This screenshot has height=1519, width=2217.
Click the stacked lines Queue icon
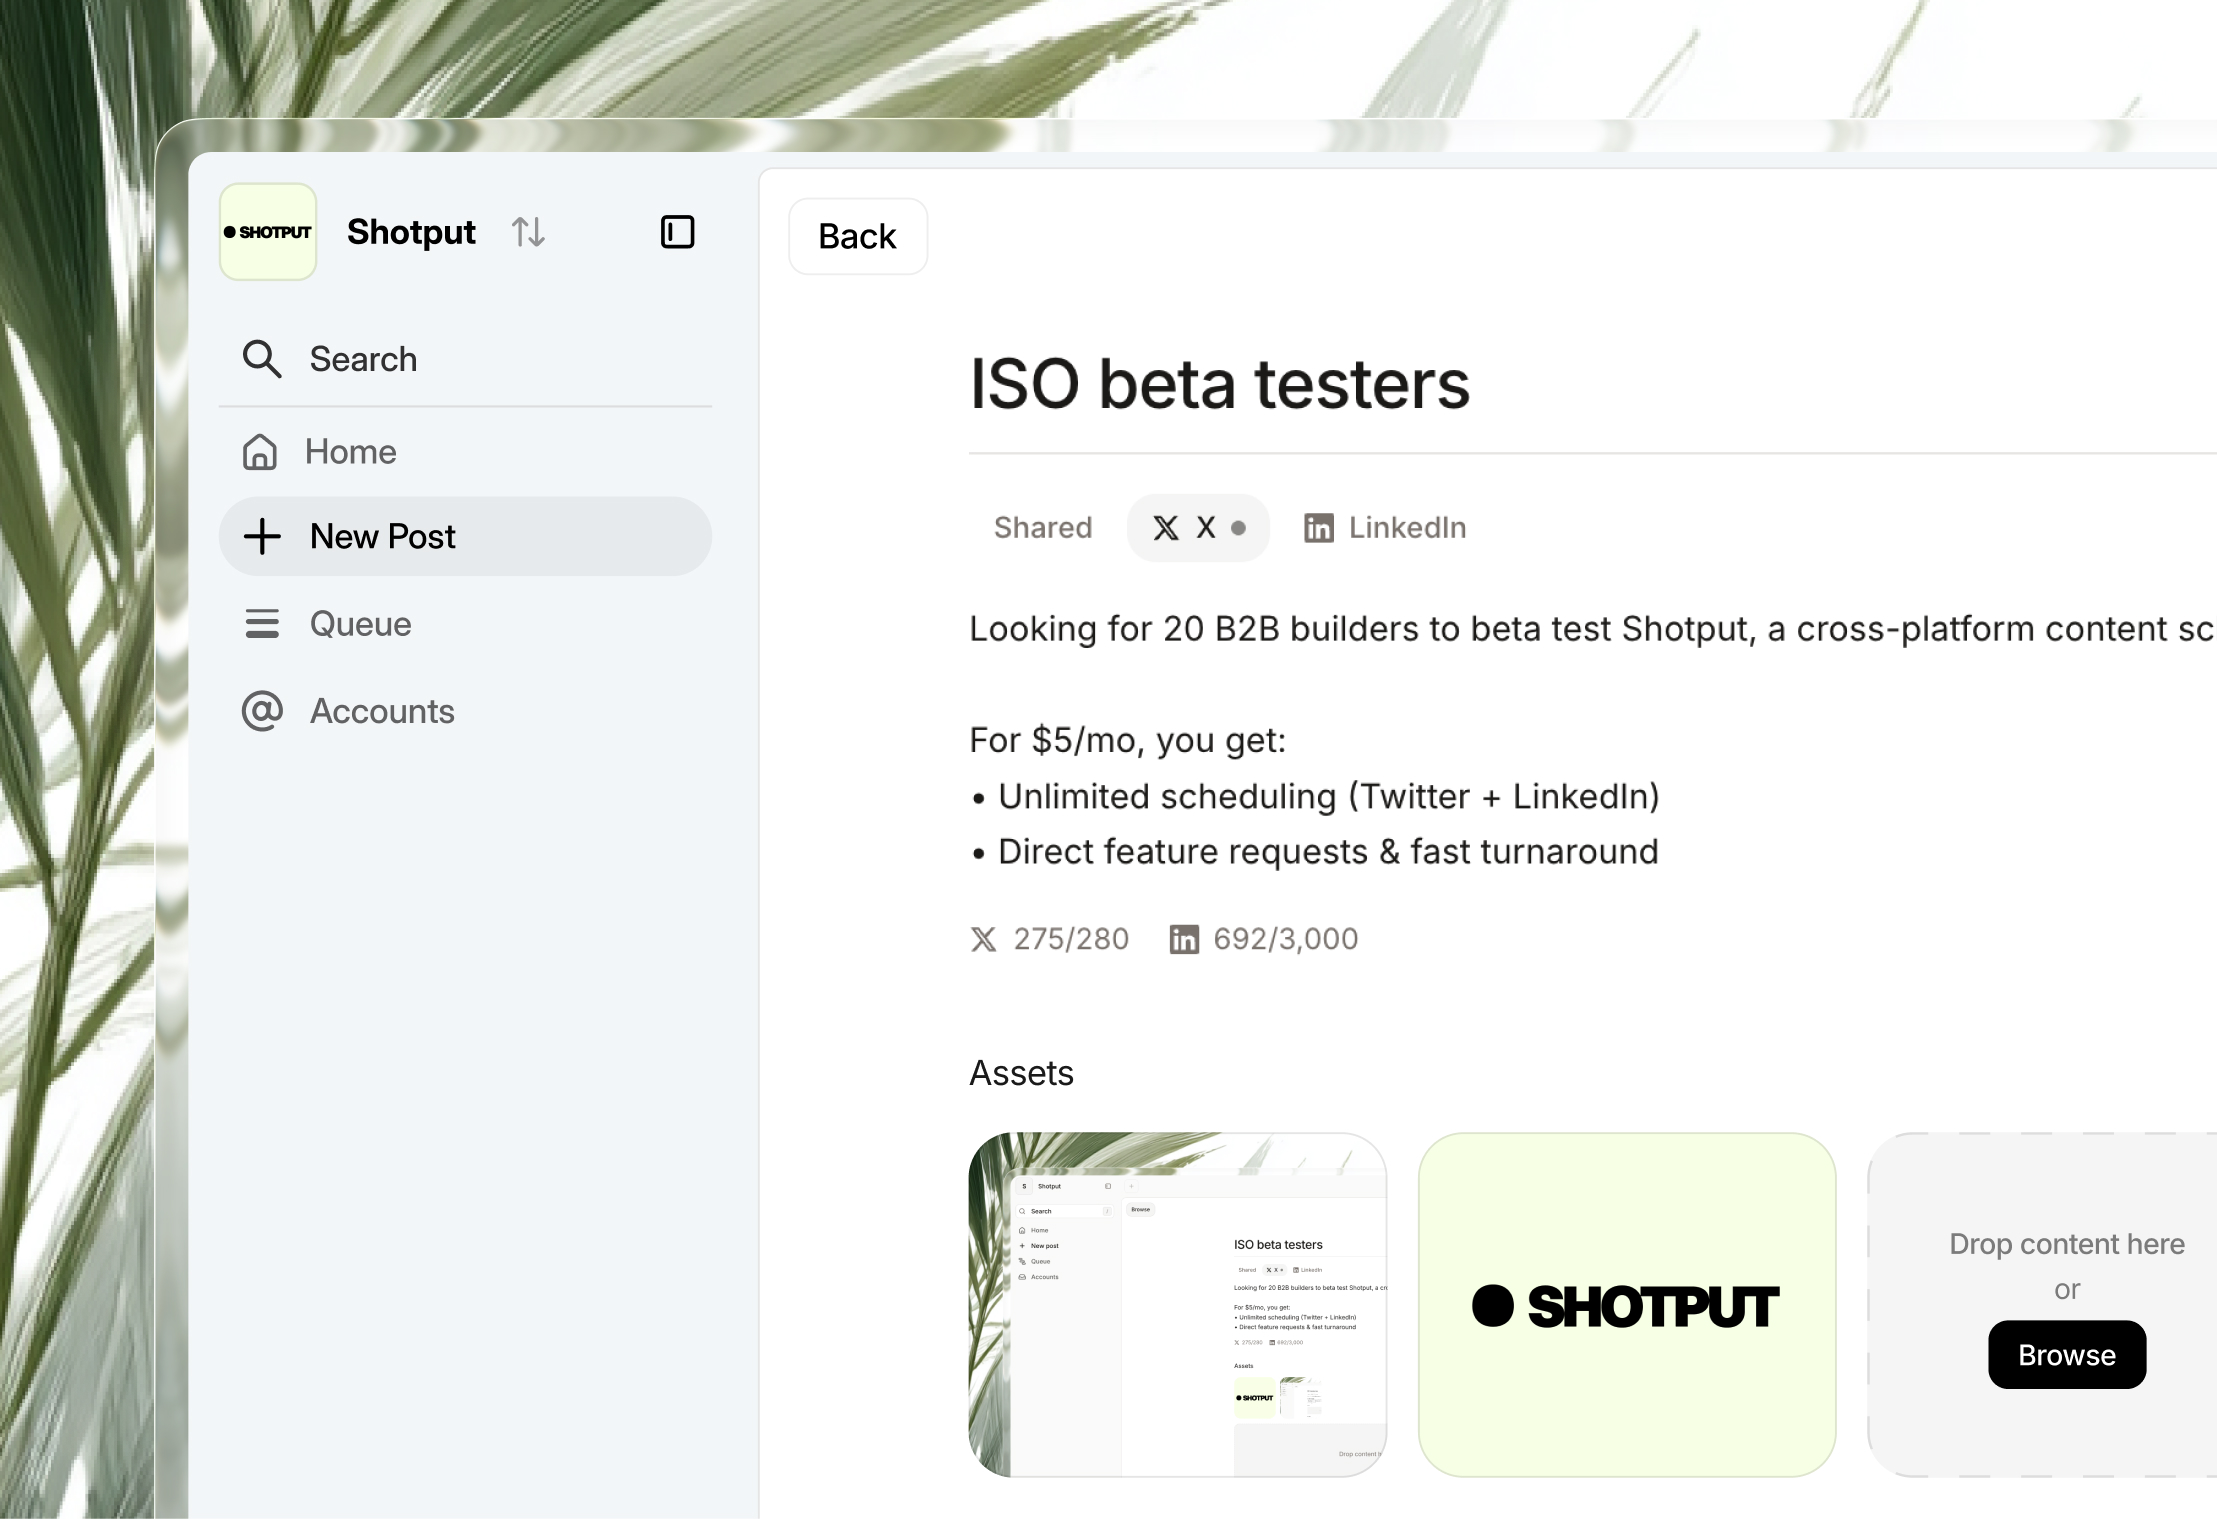262,624
